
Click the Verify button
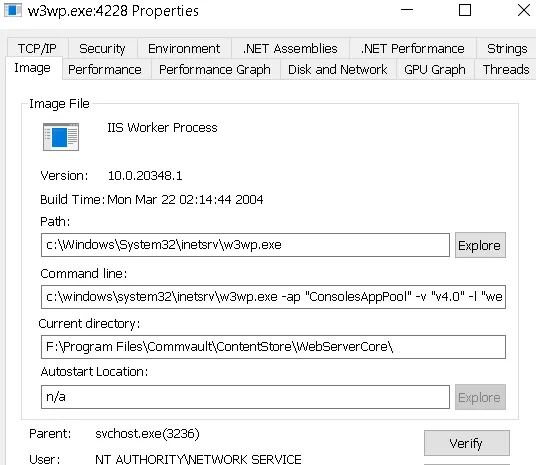pos(467,443)
